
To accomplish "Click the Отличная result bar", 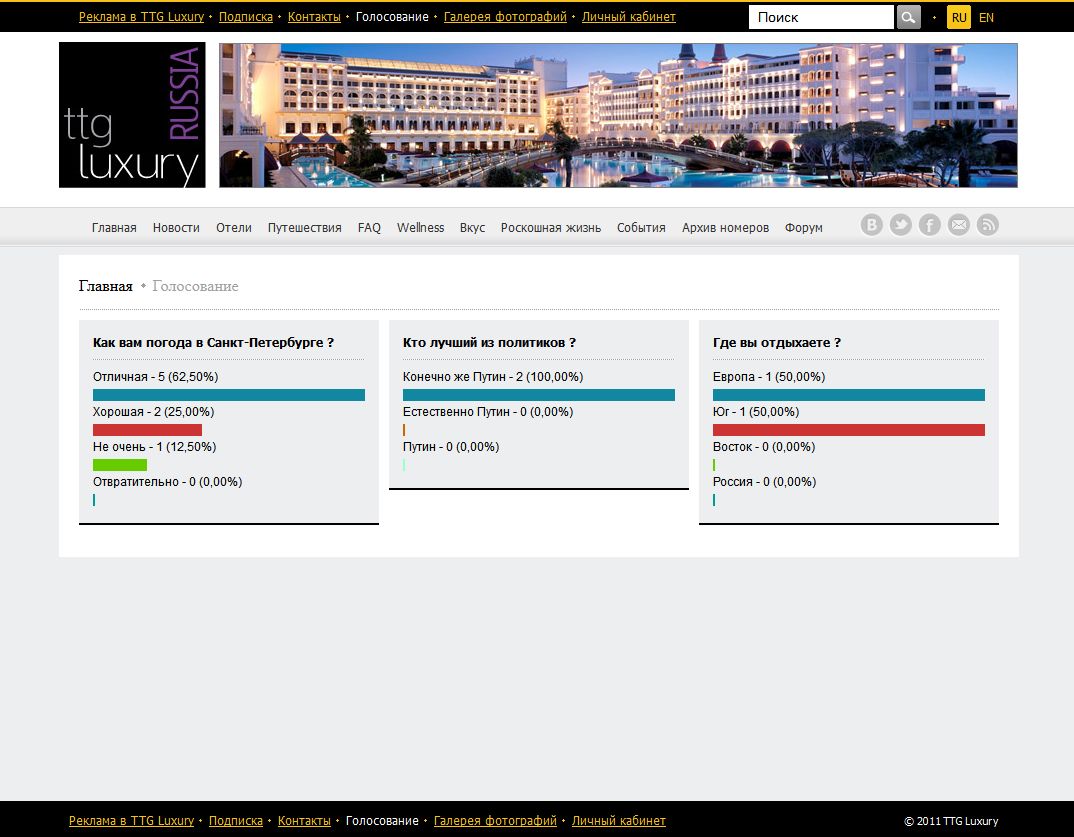I will coord(229,395).
